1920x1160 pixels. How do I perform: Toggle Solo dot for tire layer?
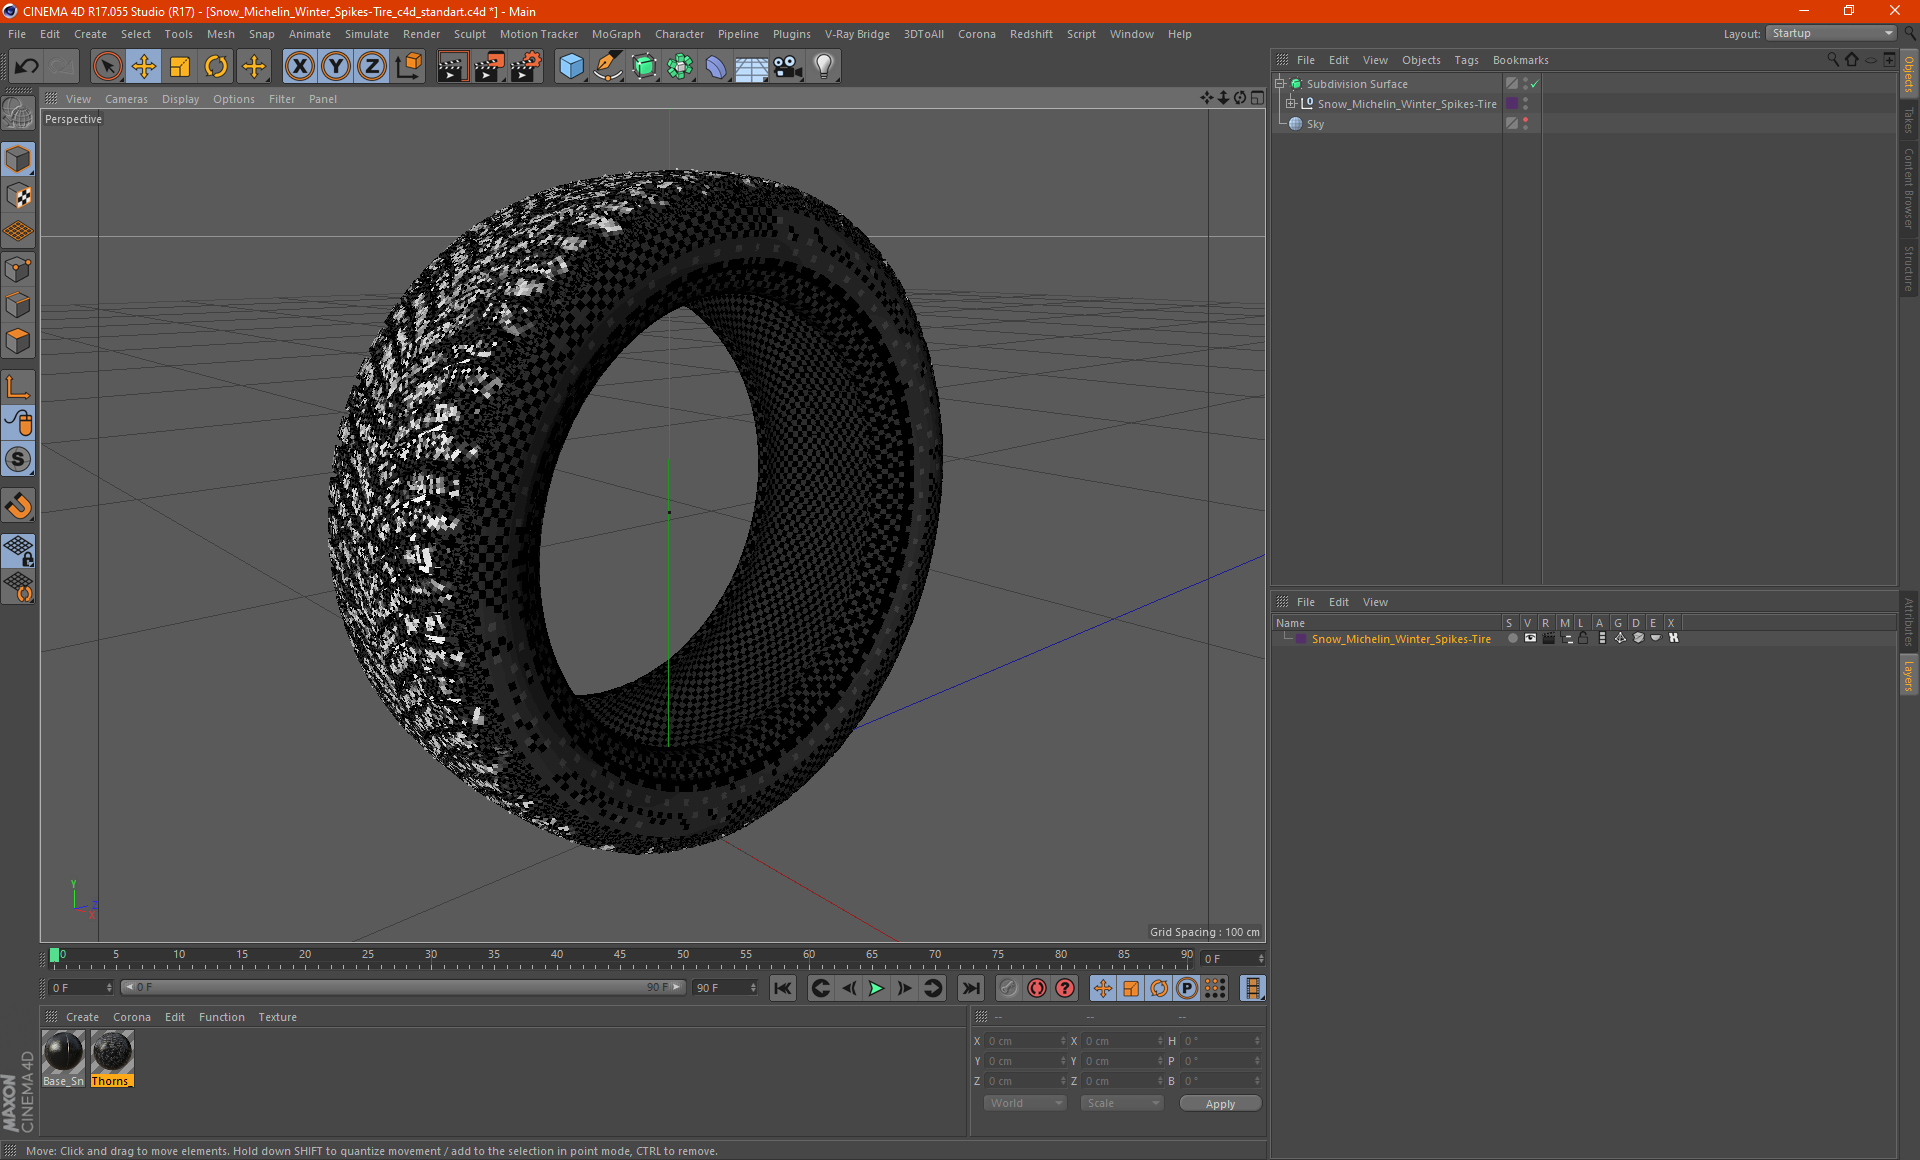(x=1512, y=638)
